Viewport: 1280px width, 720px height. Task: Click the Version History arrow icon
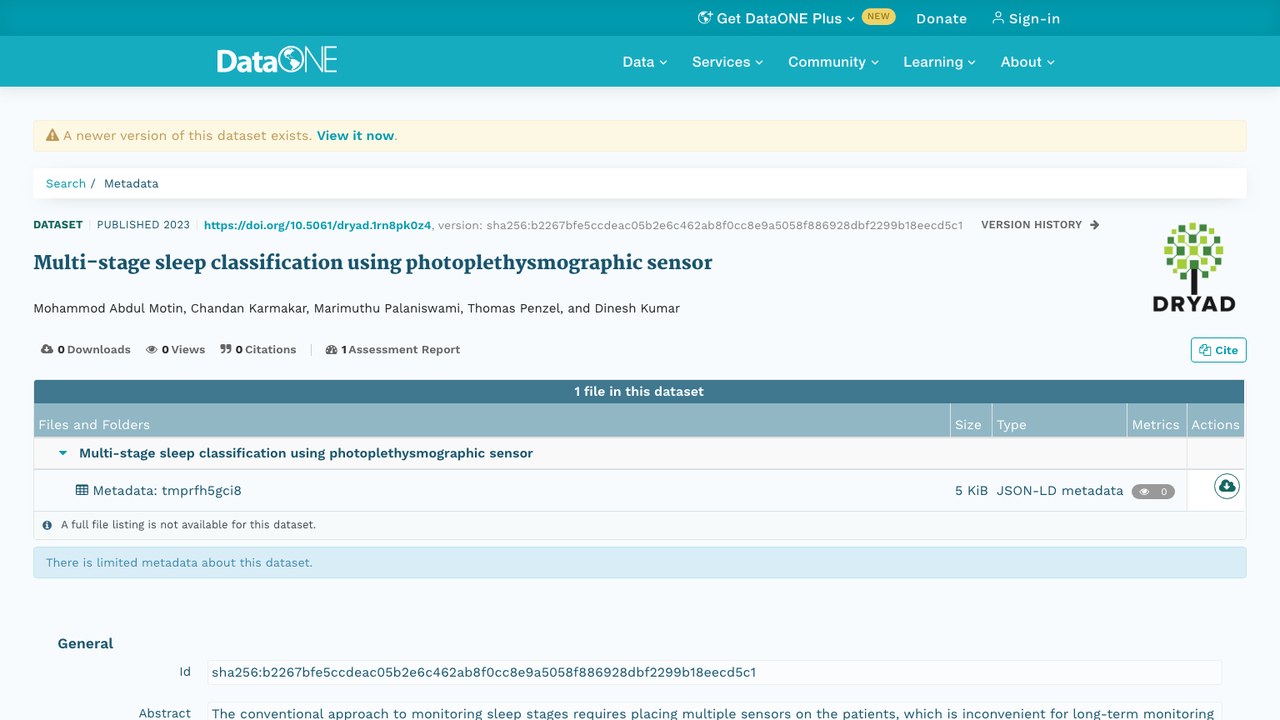tap(1094, 225)
